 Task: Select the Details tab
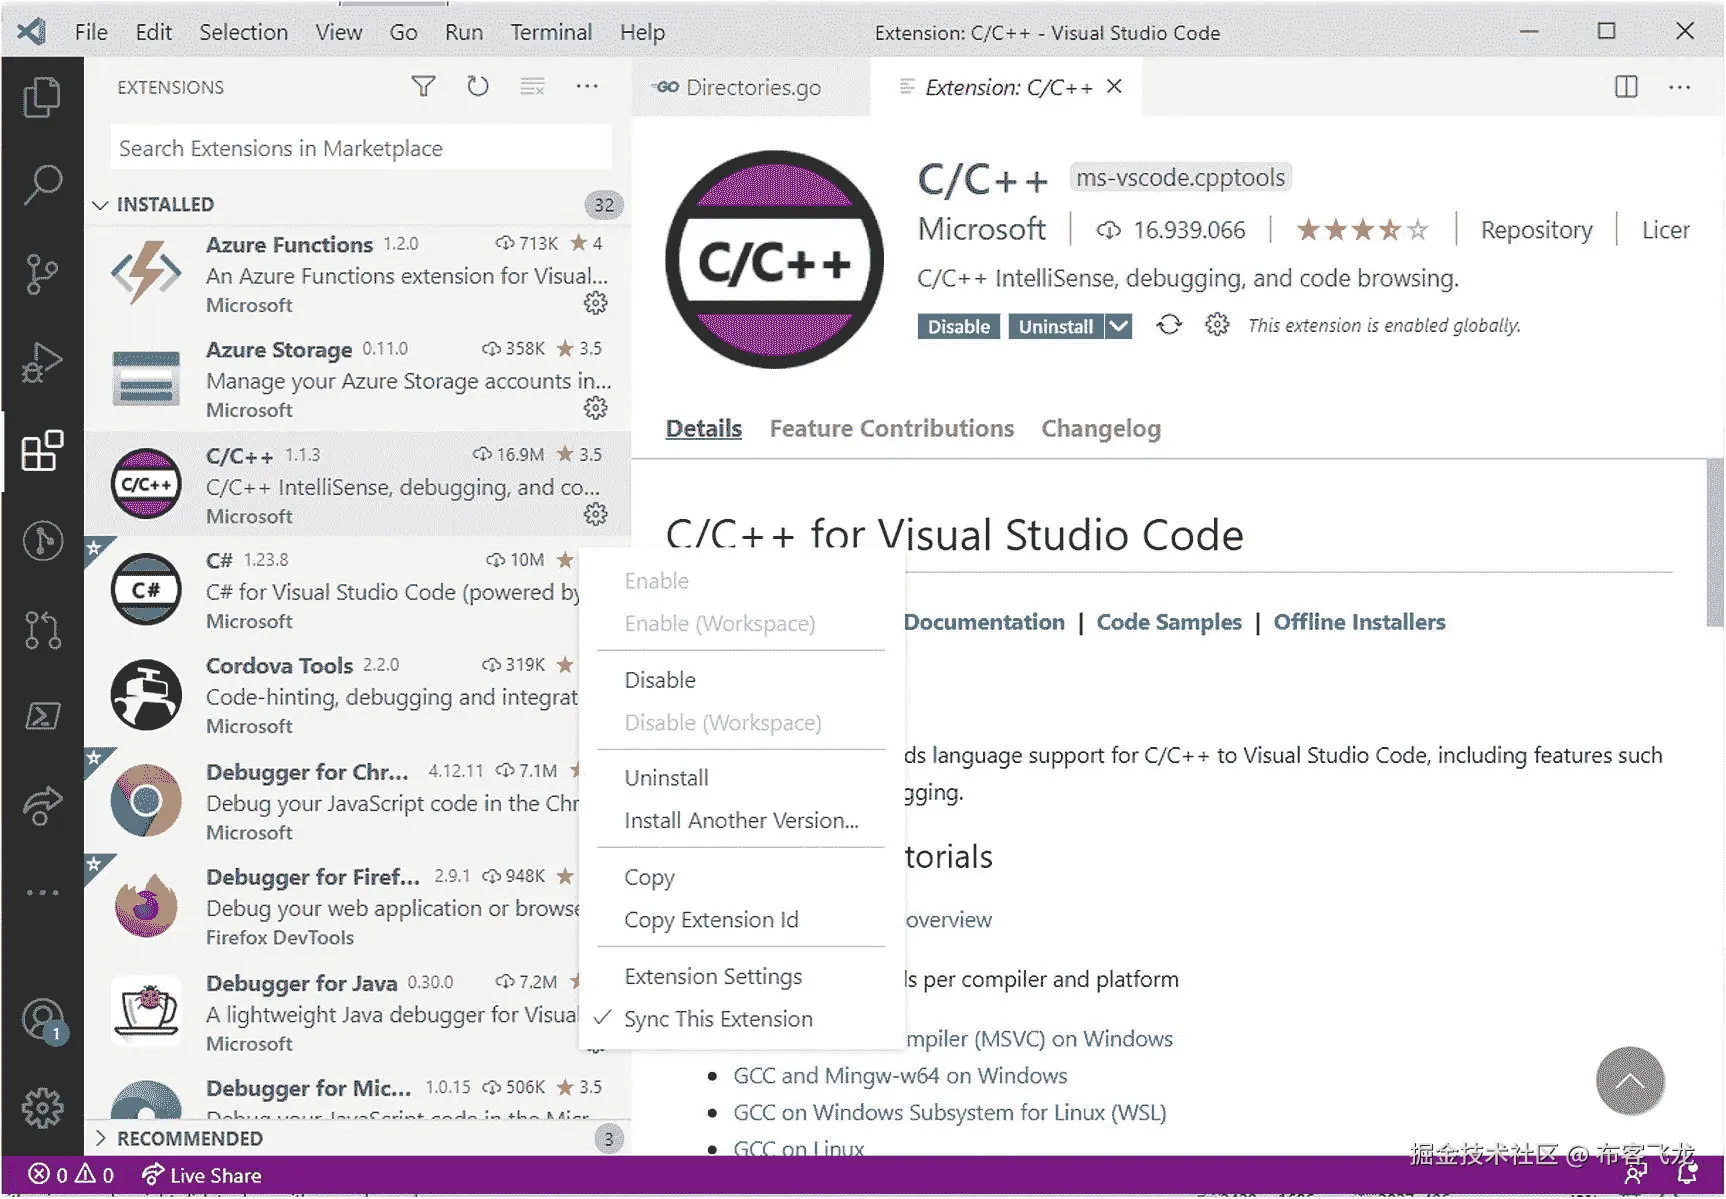pyautogui.click(x=704, y=429)
